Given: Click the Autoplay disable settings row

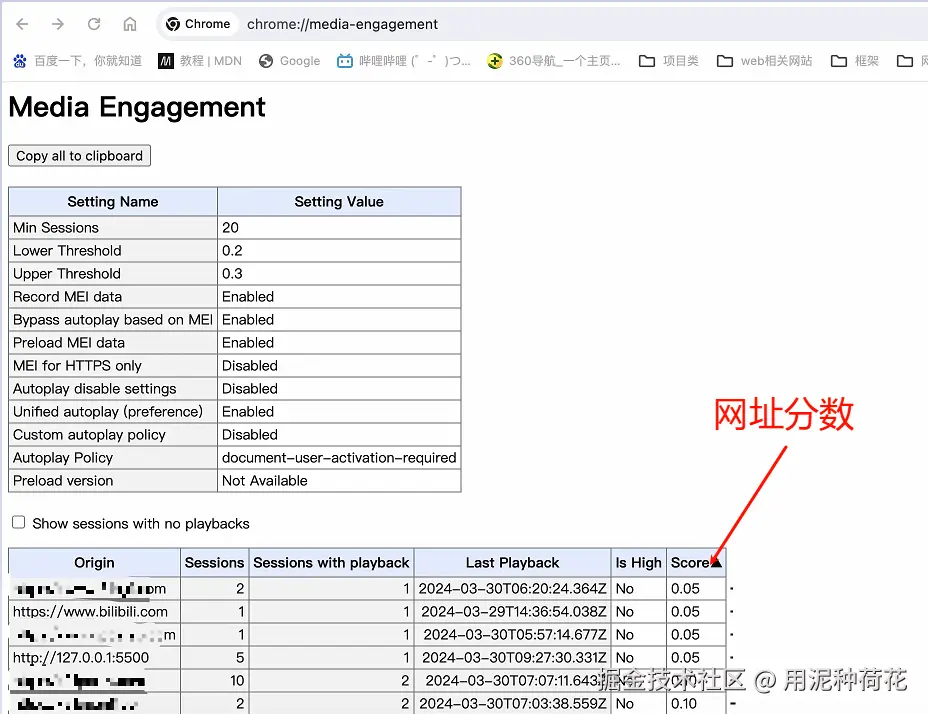Looking at the screenshot, I should [x=234, y=388].
